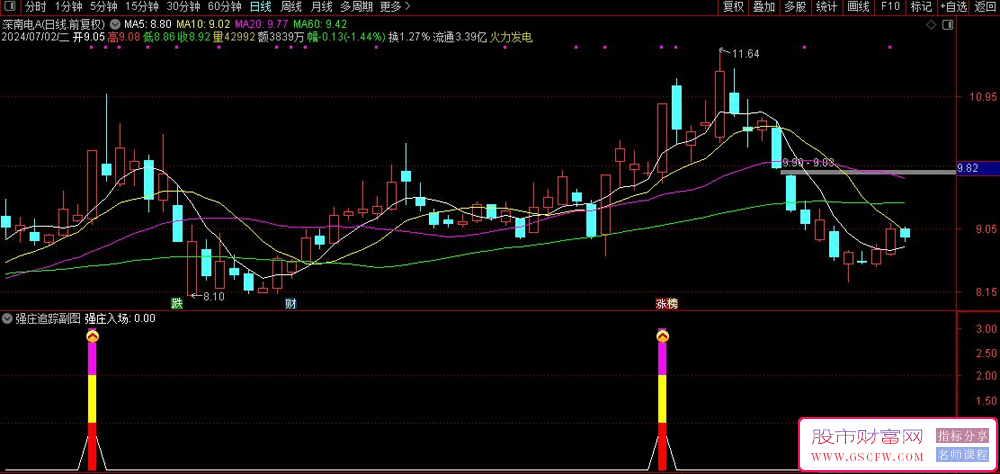This screenshot has height=474, width=1000.
Task: Select the 15分钟 period tab
Action: tap(141, 7)
